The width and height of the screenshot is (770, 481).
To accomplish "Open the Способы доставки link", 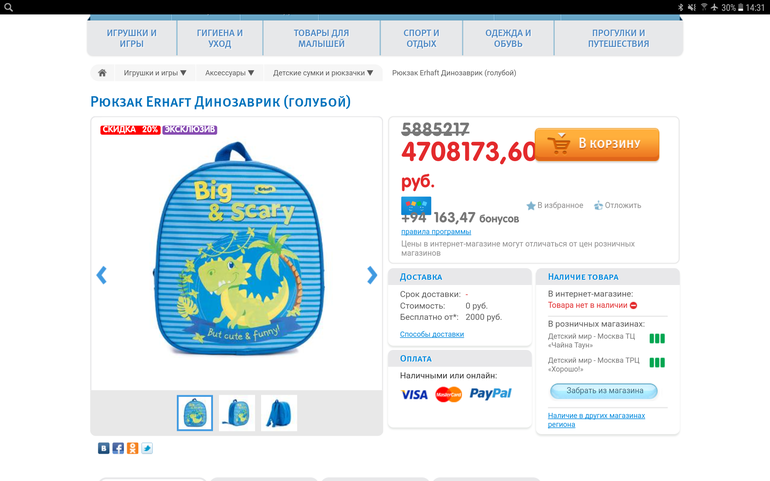I will pos(432,334).
